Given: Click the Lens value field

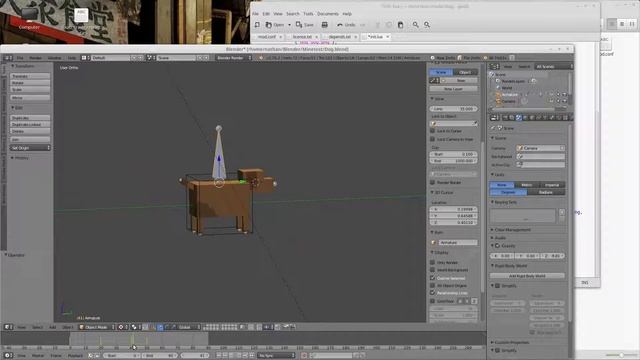Looking at the screenshot, I should pos(453,109).
